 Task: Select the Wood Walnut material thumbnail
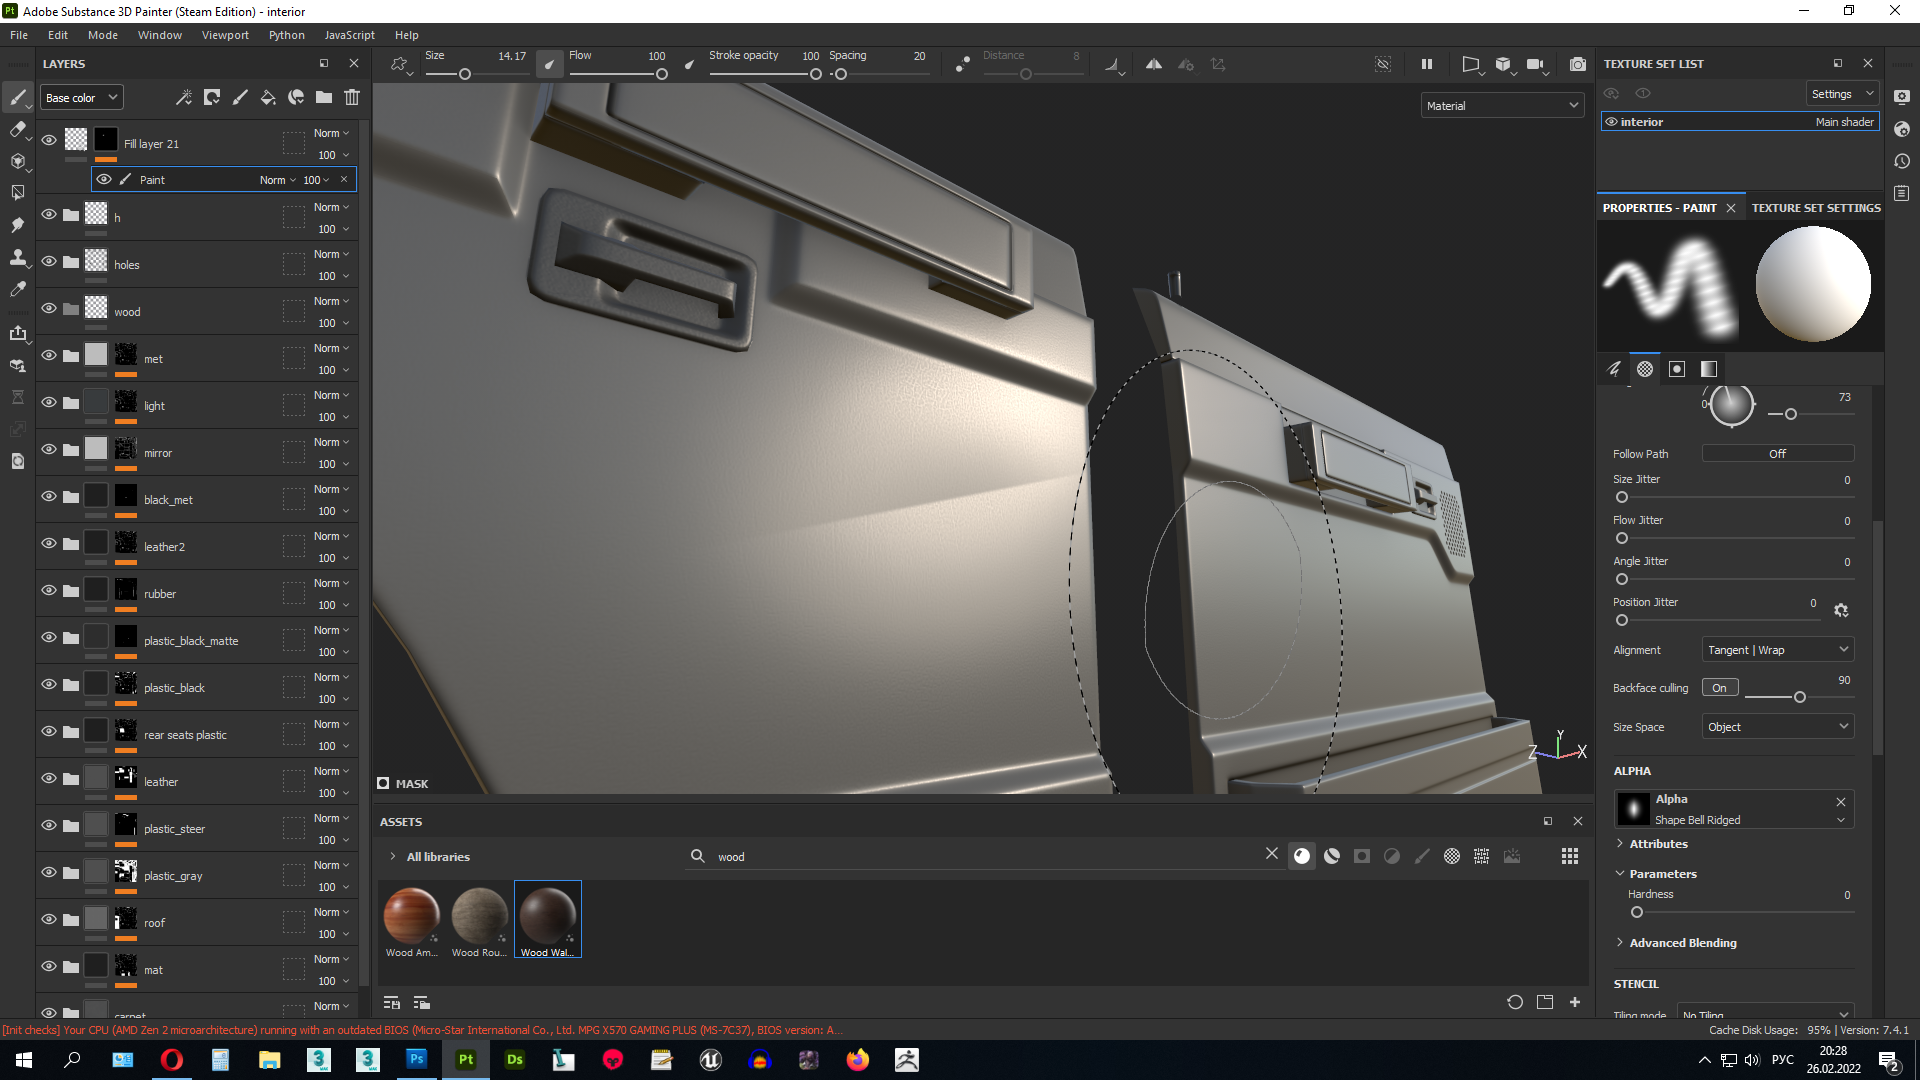point(547,917)
